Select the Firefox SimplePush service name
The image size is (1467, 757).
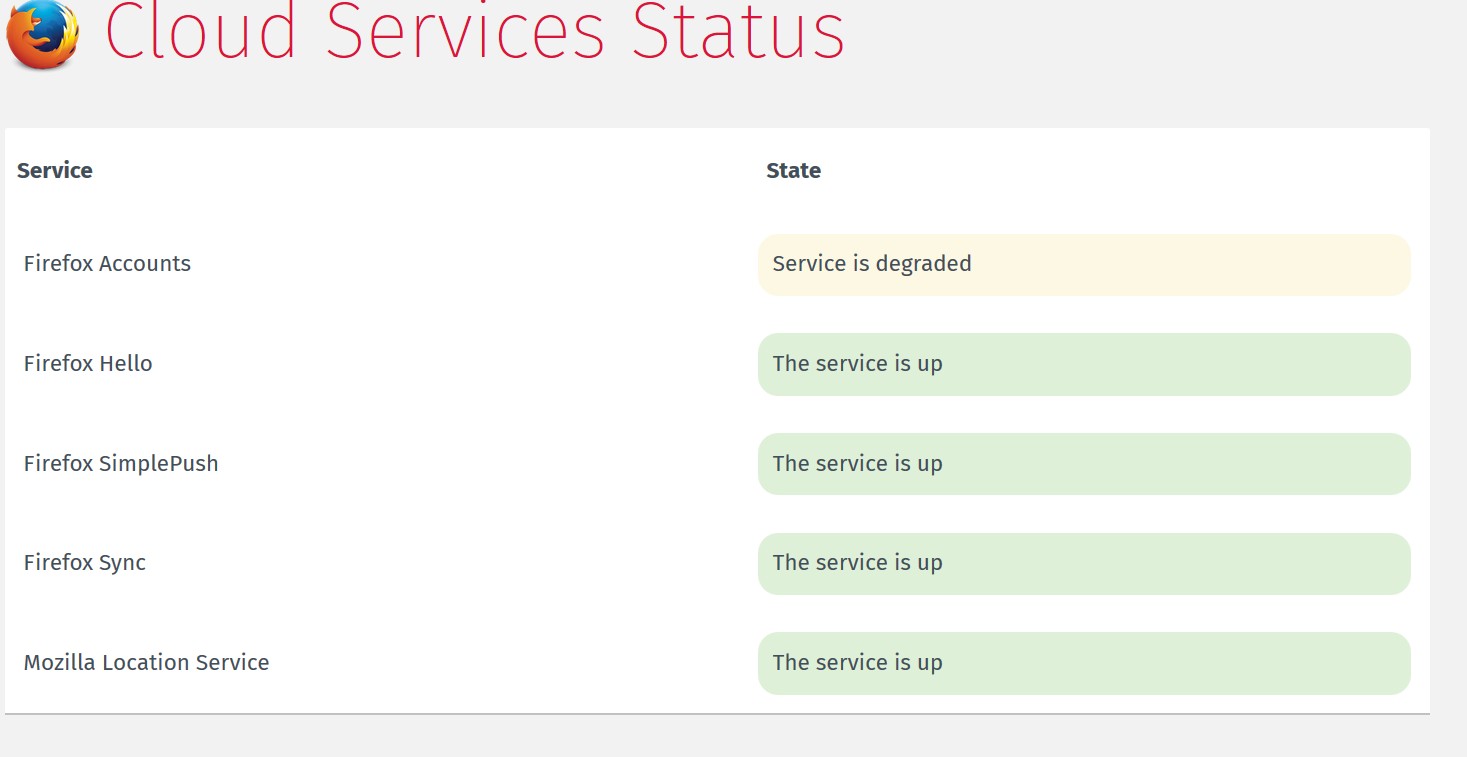pos(121,464)
